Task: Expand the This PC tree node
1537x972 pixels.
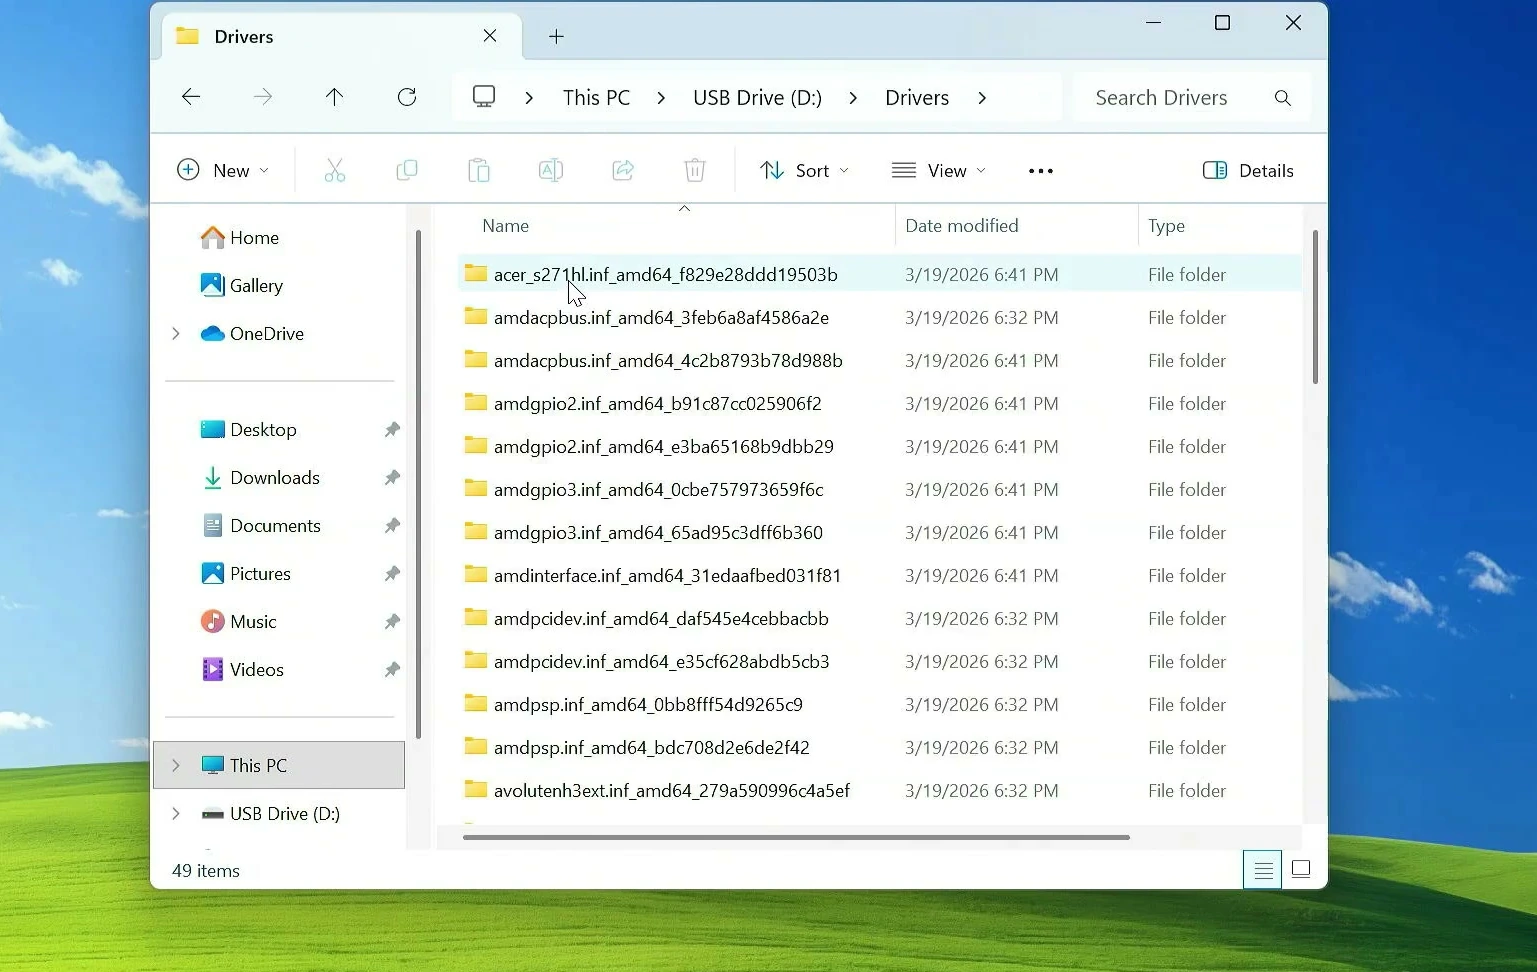Action: [x=176, y=766]
